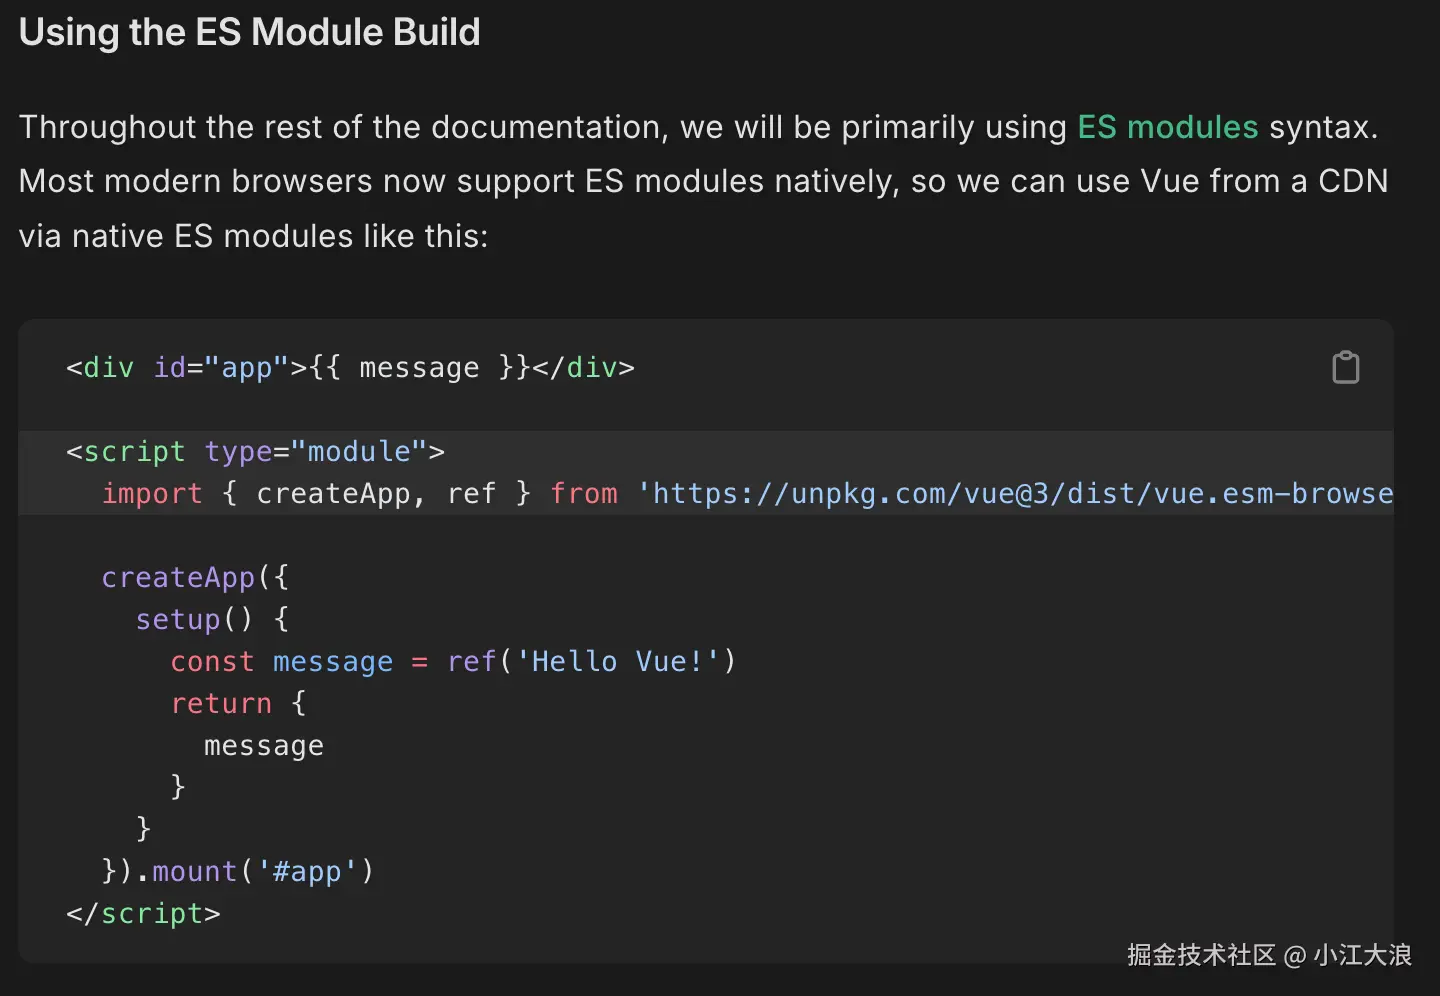The height and width of the screenshot is (996, 1440).
Task: Click the import keyword in code
Action: [x=152, y=493]
